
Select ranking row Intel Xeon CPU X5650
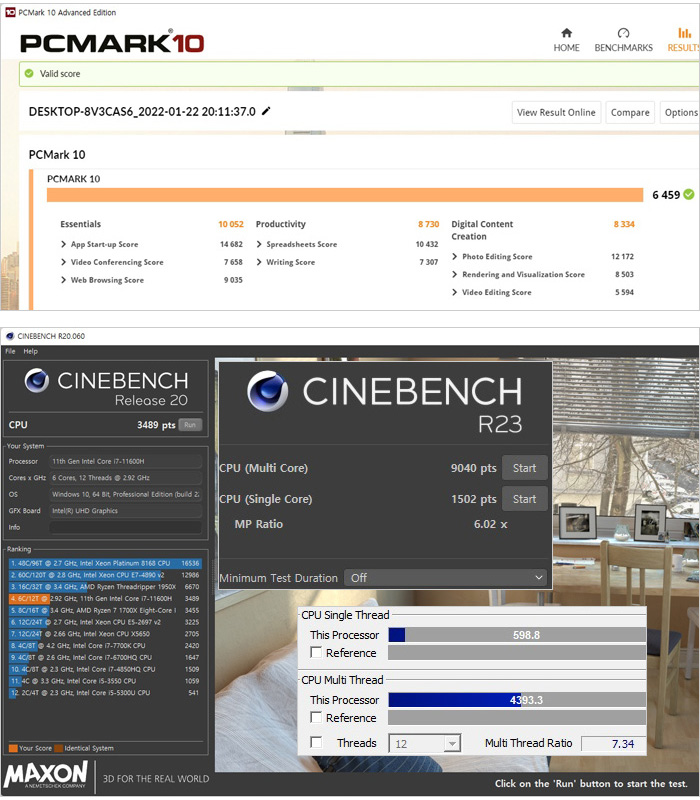pos(105,634)
